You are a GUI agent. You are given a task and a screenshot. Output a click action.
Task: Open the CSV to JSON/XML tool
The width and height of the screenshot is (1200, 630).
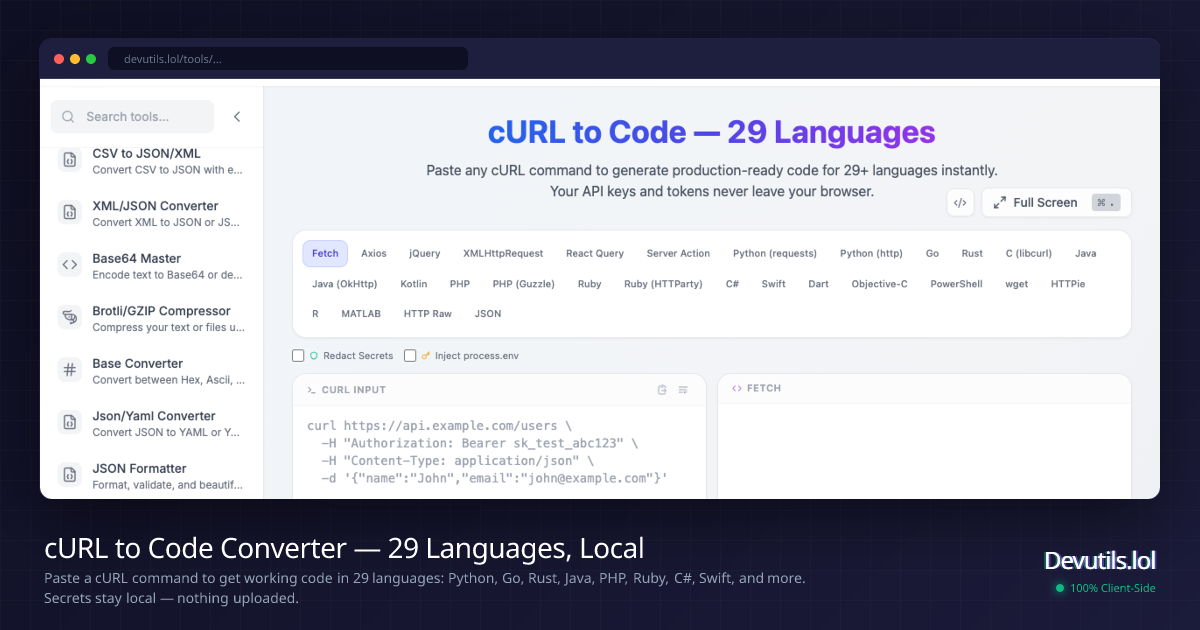pos(151,161)
